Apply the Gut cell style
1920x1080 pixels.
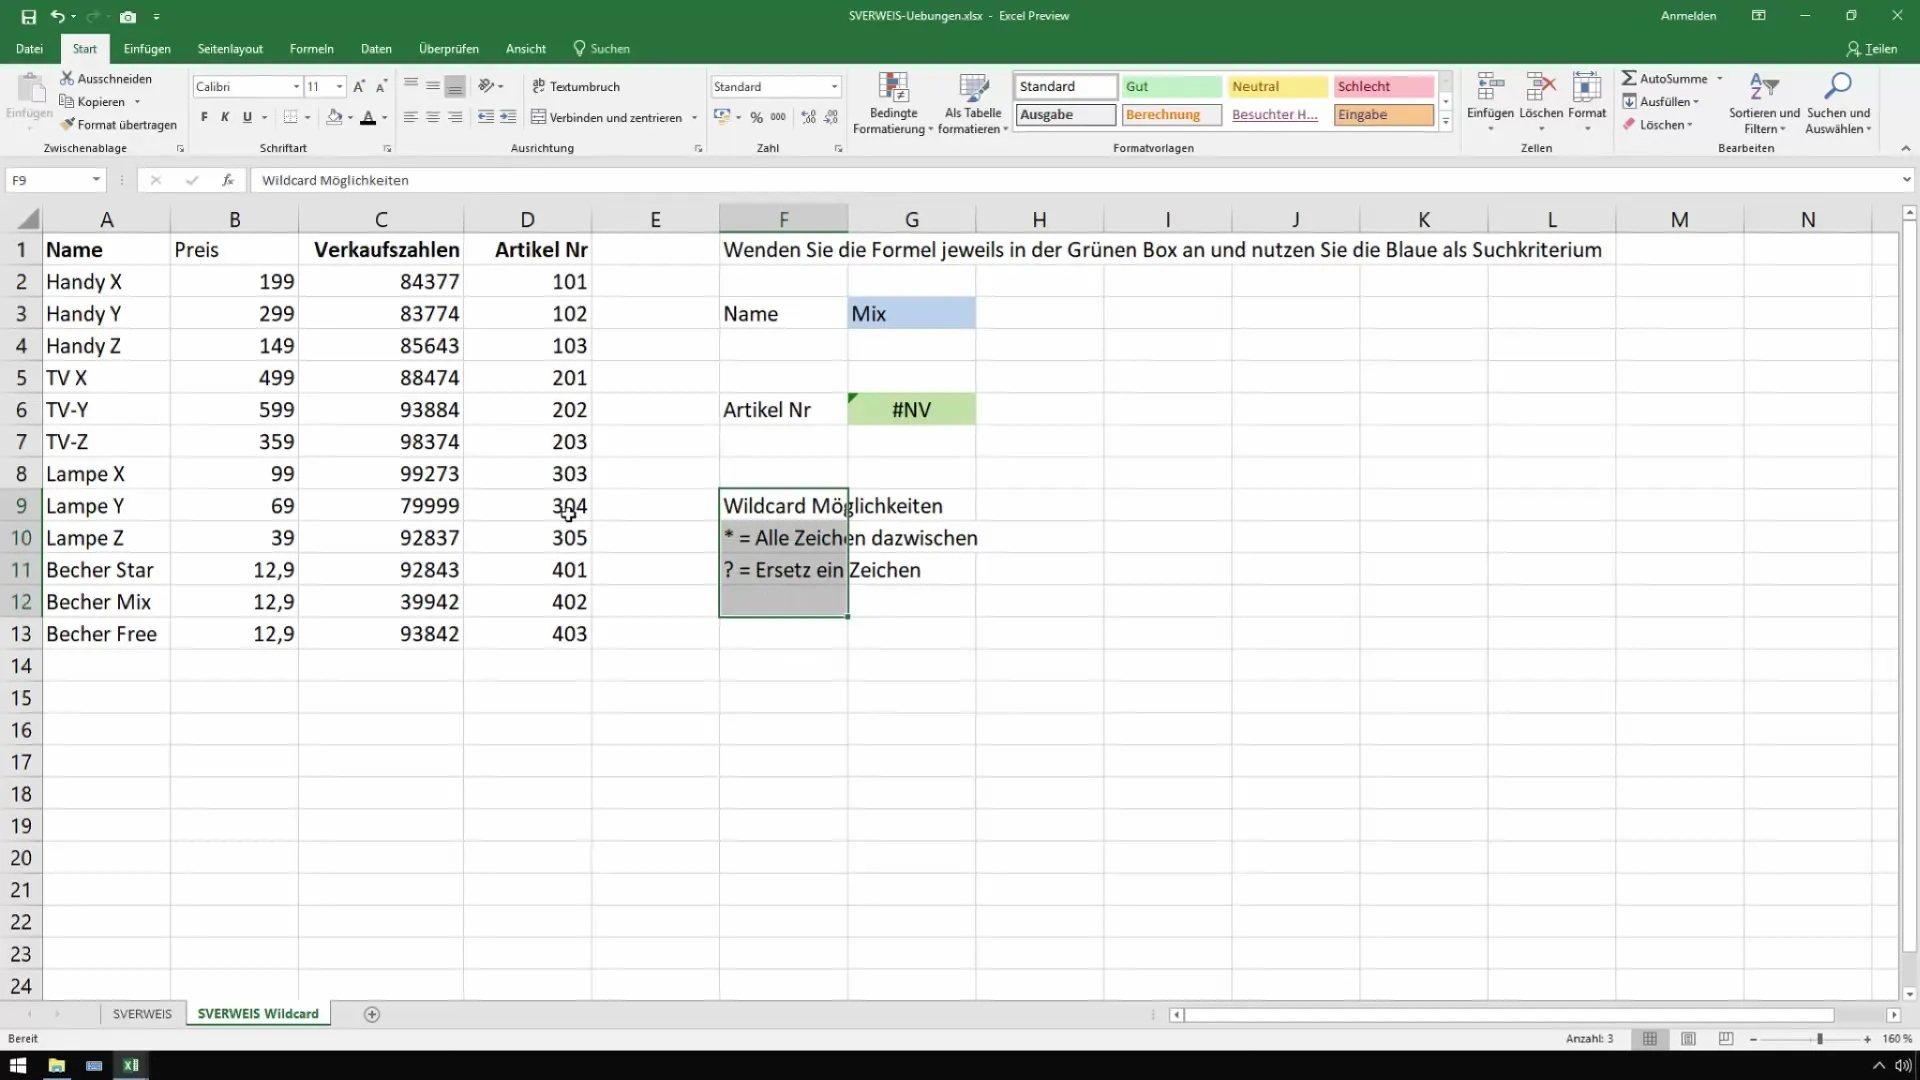pos(1171,87)
